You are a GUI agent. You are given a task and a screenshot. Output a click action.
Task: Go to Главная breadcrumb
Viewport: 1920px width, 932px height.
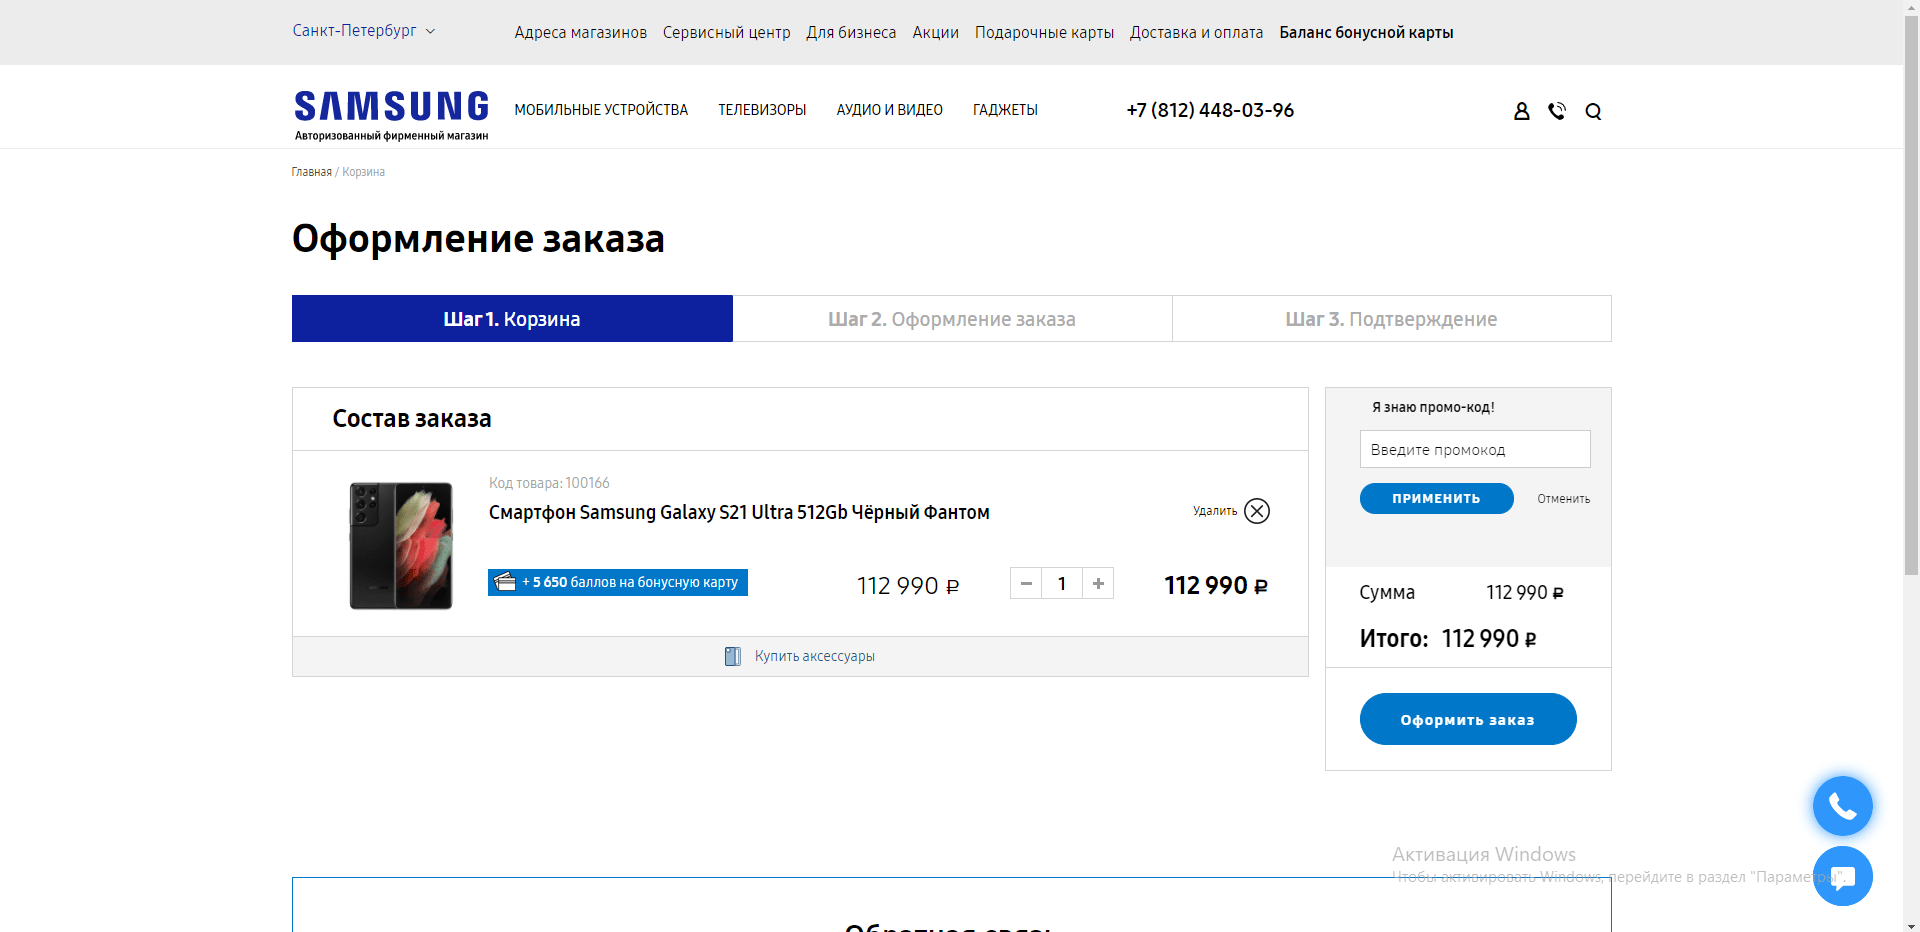click(311, 172)
